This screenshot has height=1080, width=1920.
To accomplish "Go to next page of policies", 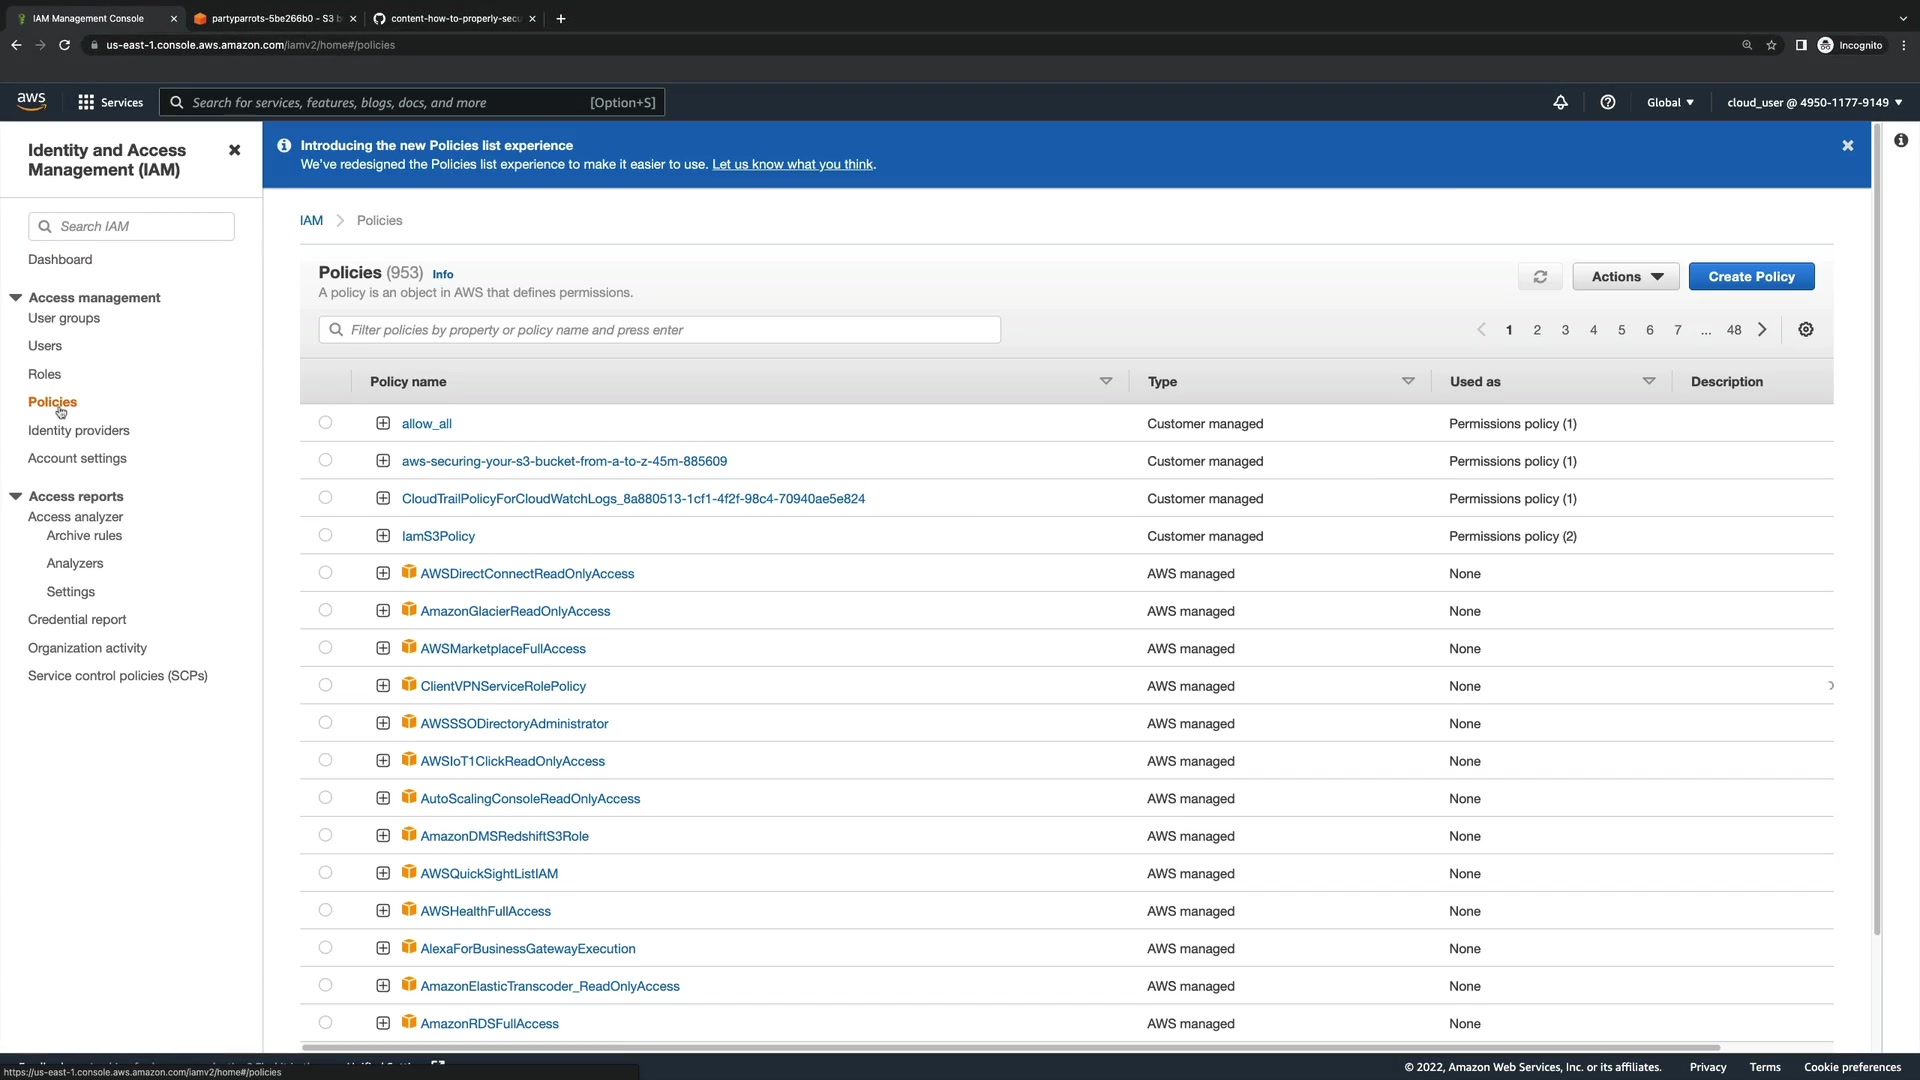I will click(x=1762, y=330).
